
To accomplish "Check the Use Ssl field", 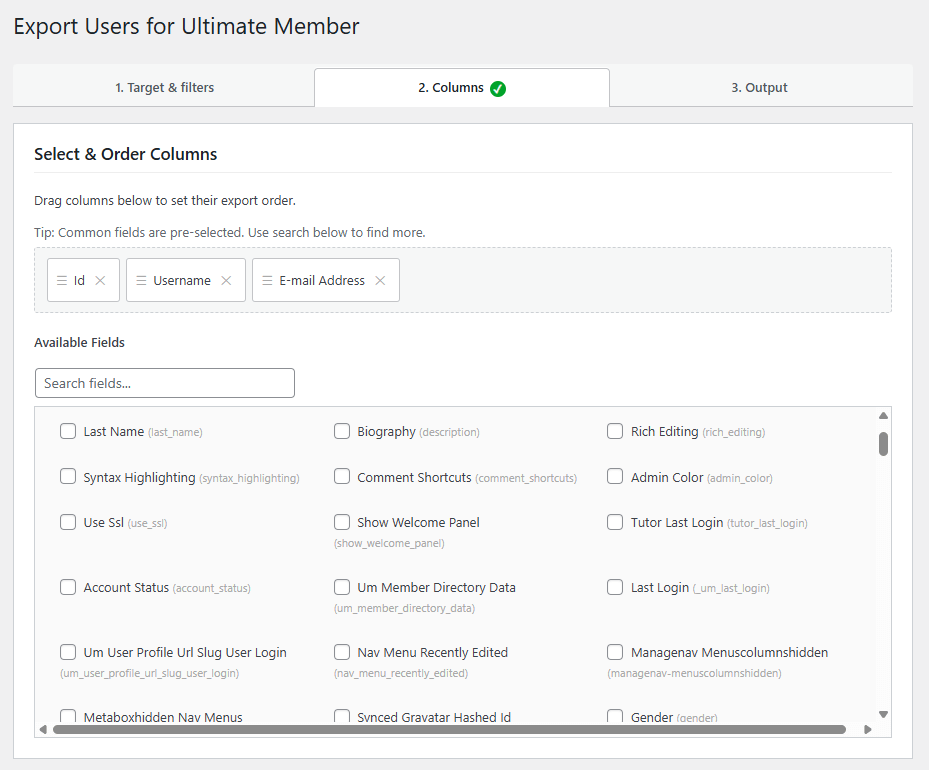I will [x=68, y=522].
